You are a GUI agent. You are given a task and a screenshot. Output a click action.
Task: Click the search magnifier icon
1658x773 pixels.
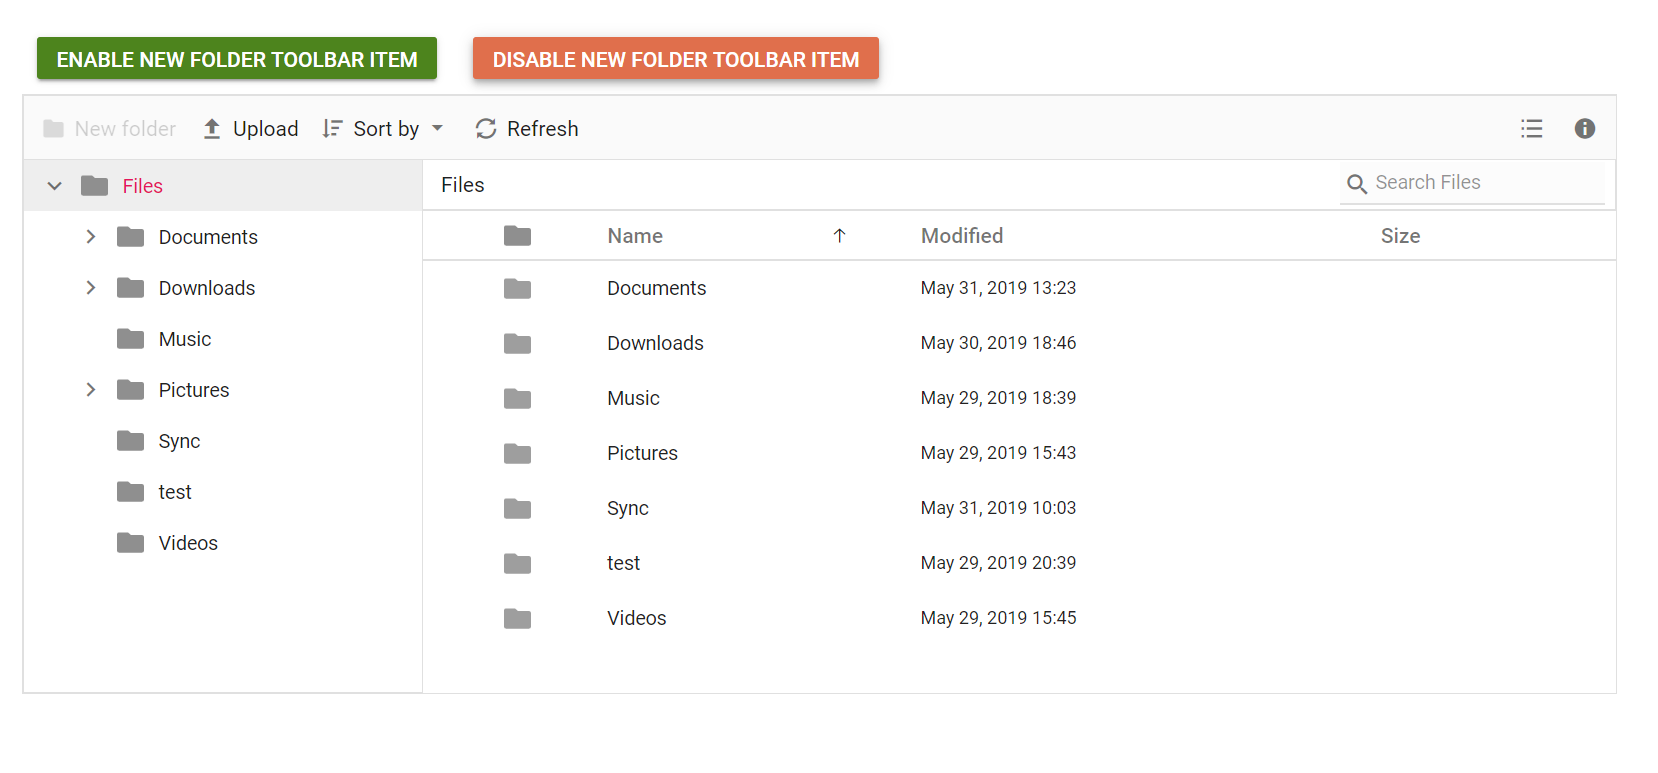tap(1357, 184)
